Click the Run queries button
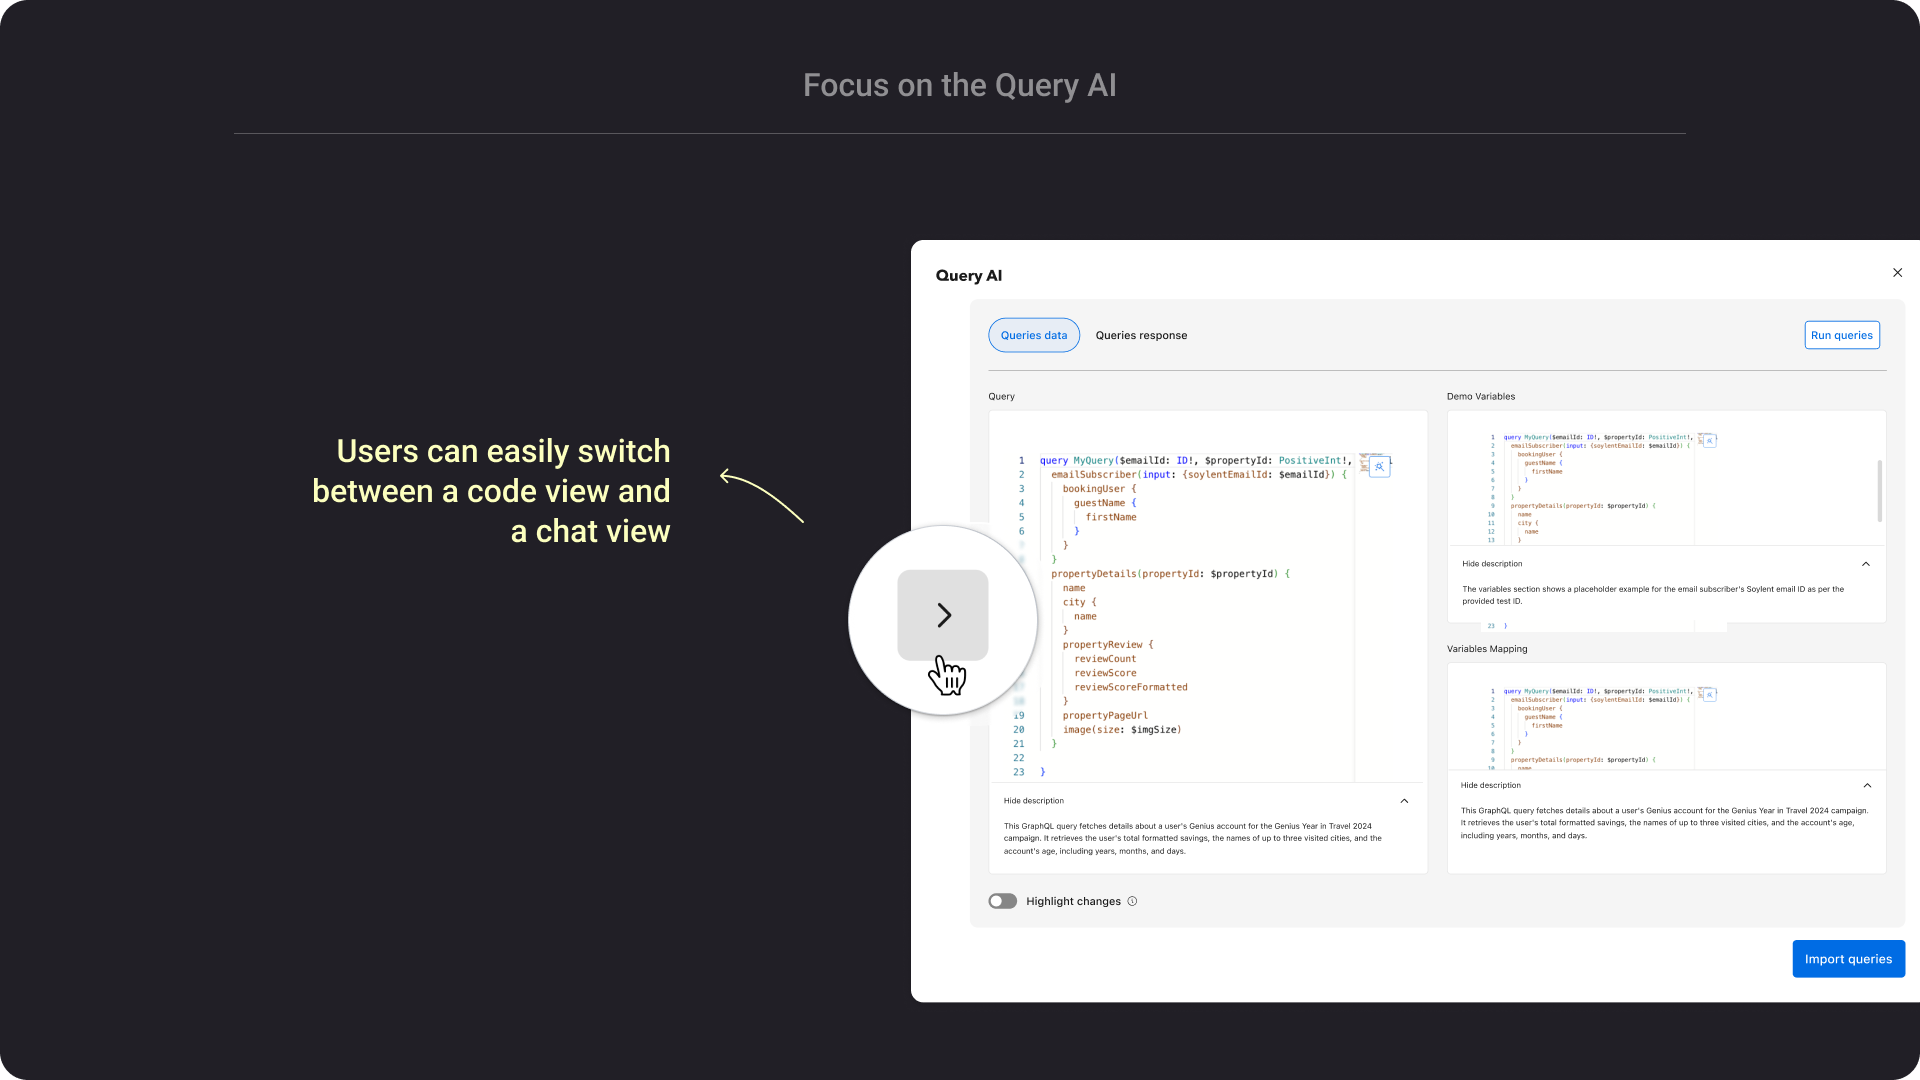Screen dimensions: 1920x1080 pyautogui.click(x=1841, y=335)
